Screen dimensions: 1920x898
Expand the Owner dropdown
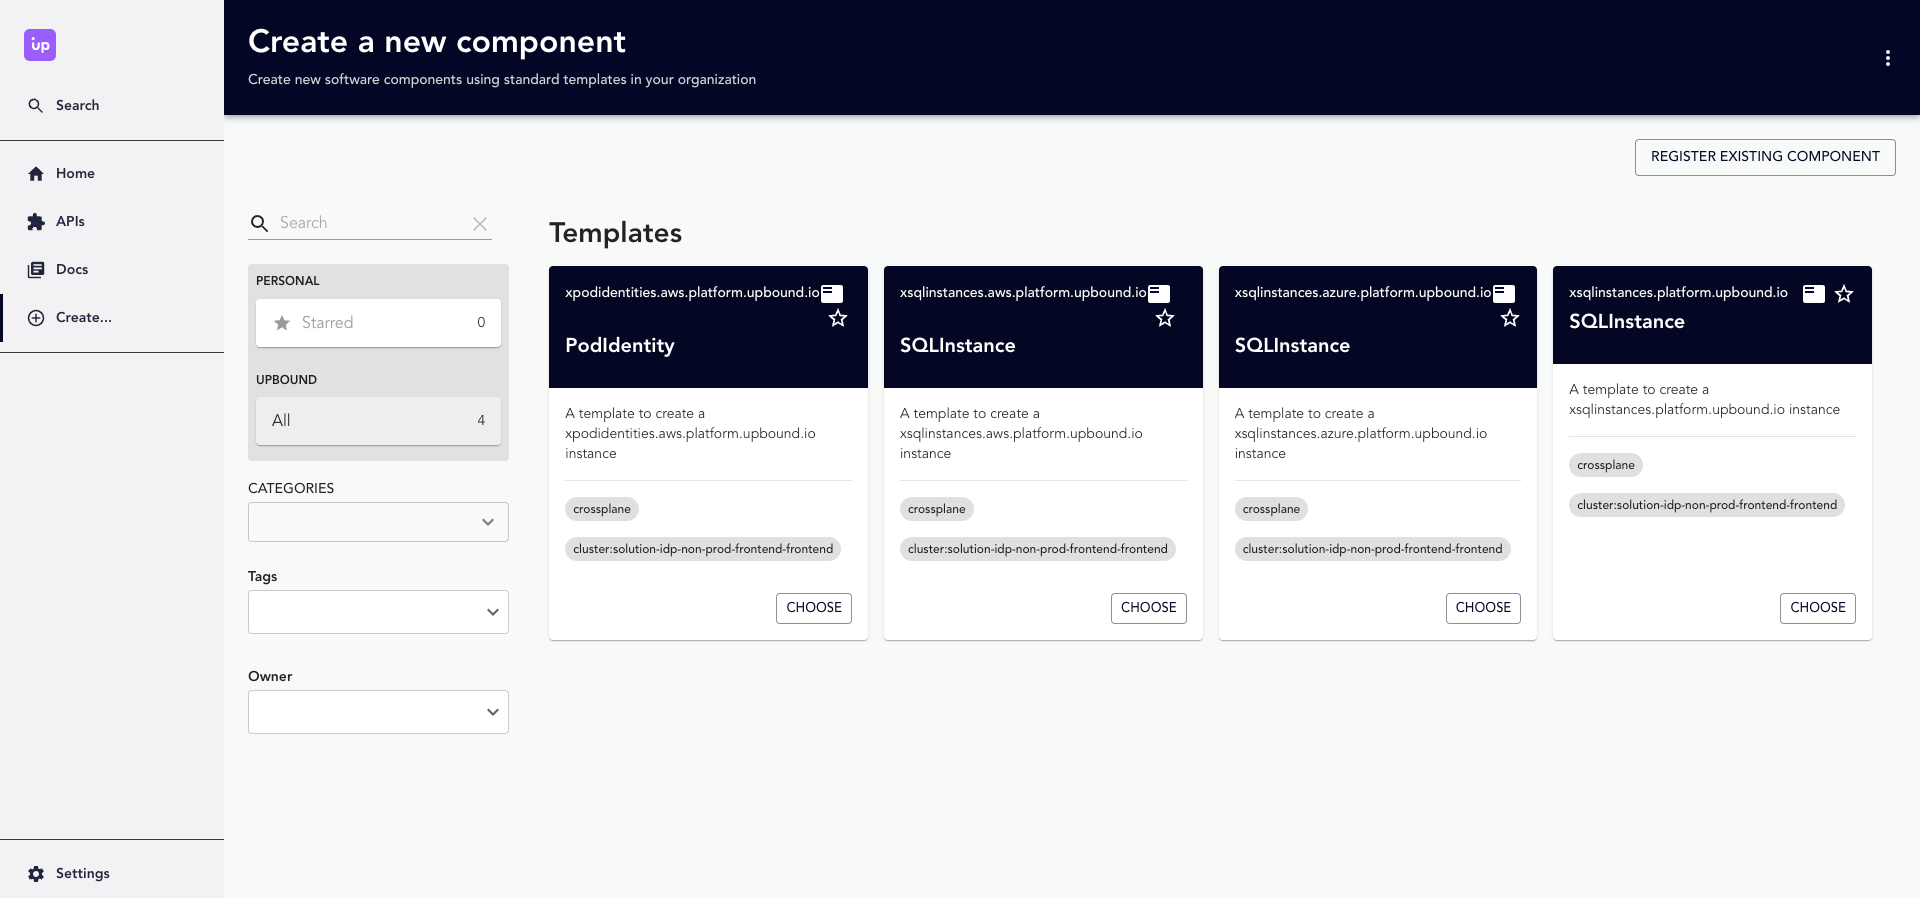pos(492,712)
